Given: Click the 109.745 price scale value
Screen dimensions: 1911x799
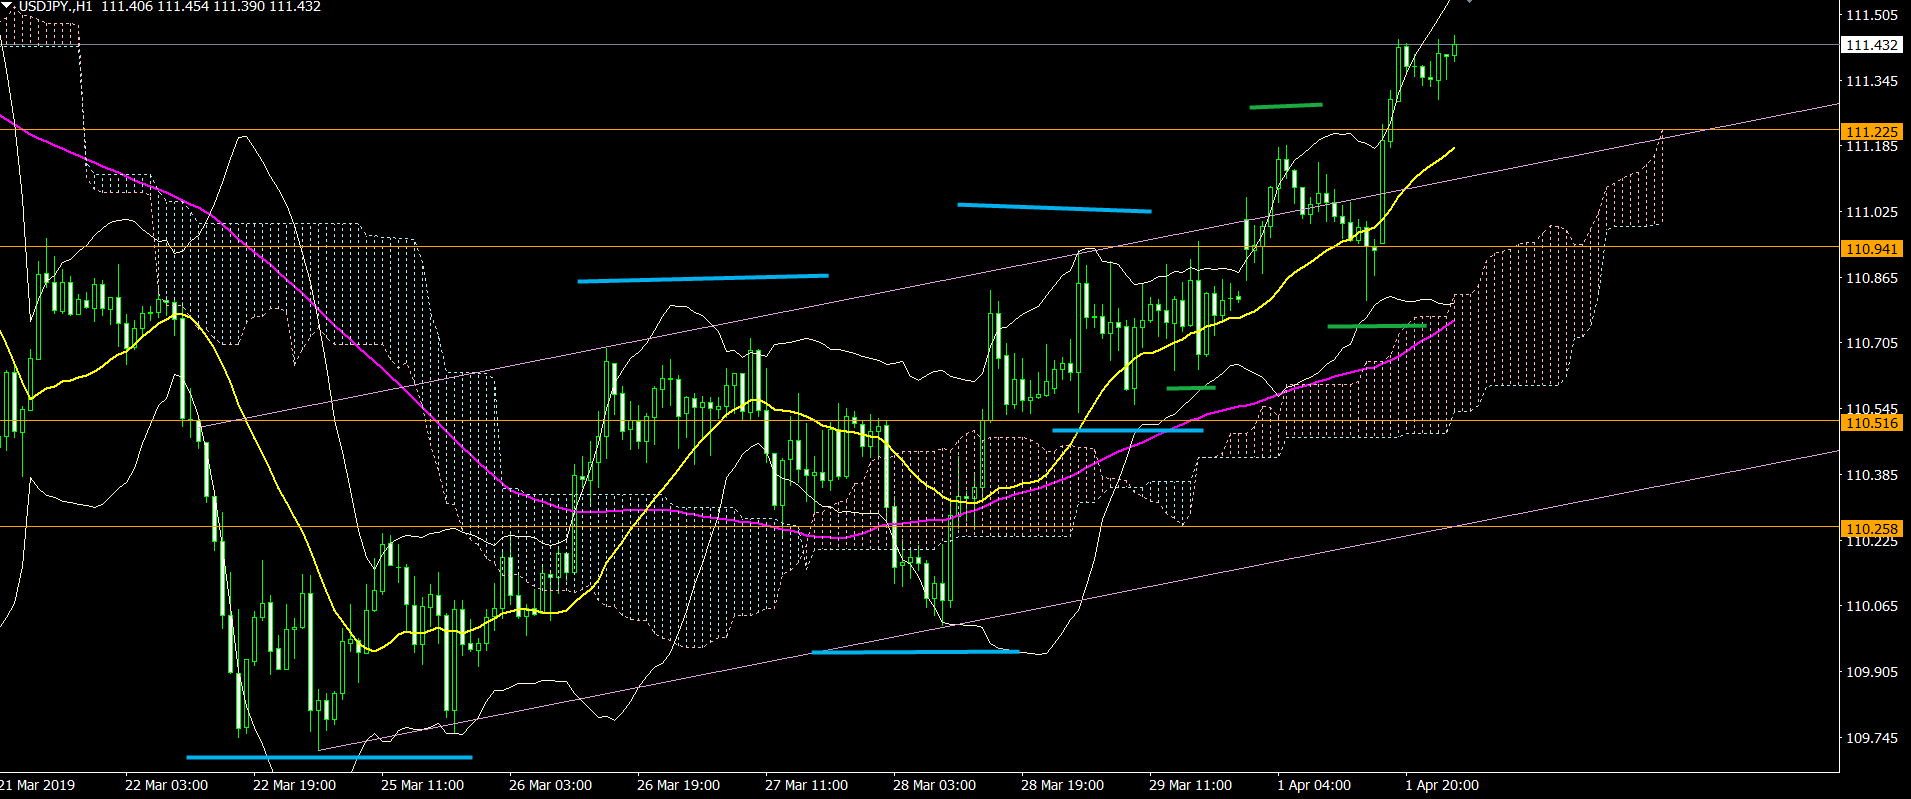Looking at the screenshot, I should (x=1871, y=738).
